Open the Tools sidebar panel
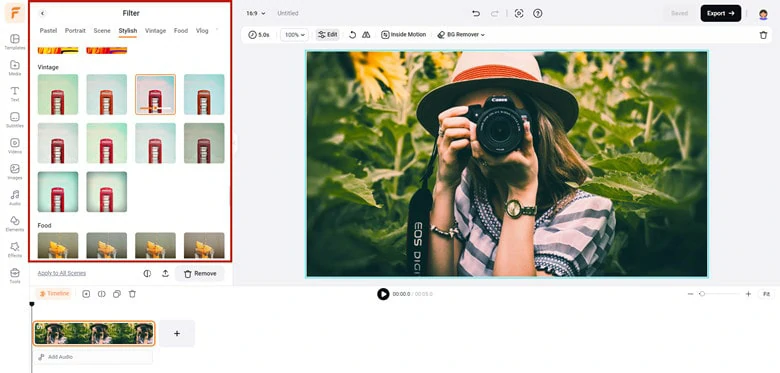Image resolution: width=780 pixels, height=373 pixels. coord(15,275)
